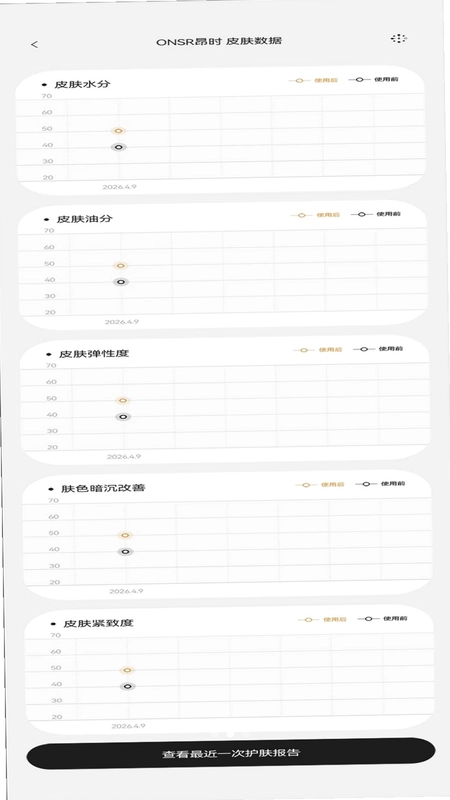Toggle 使用后 legend in 皮肤油分 chart
The height and width of the screenshot is (800, 450).
(315, 215)
